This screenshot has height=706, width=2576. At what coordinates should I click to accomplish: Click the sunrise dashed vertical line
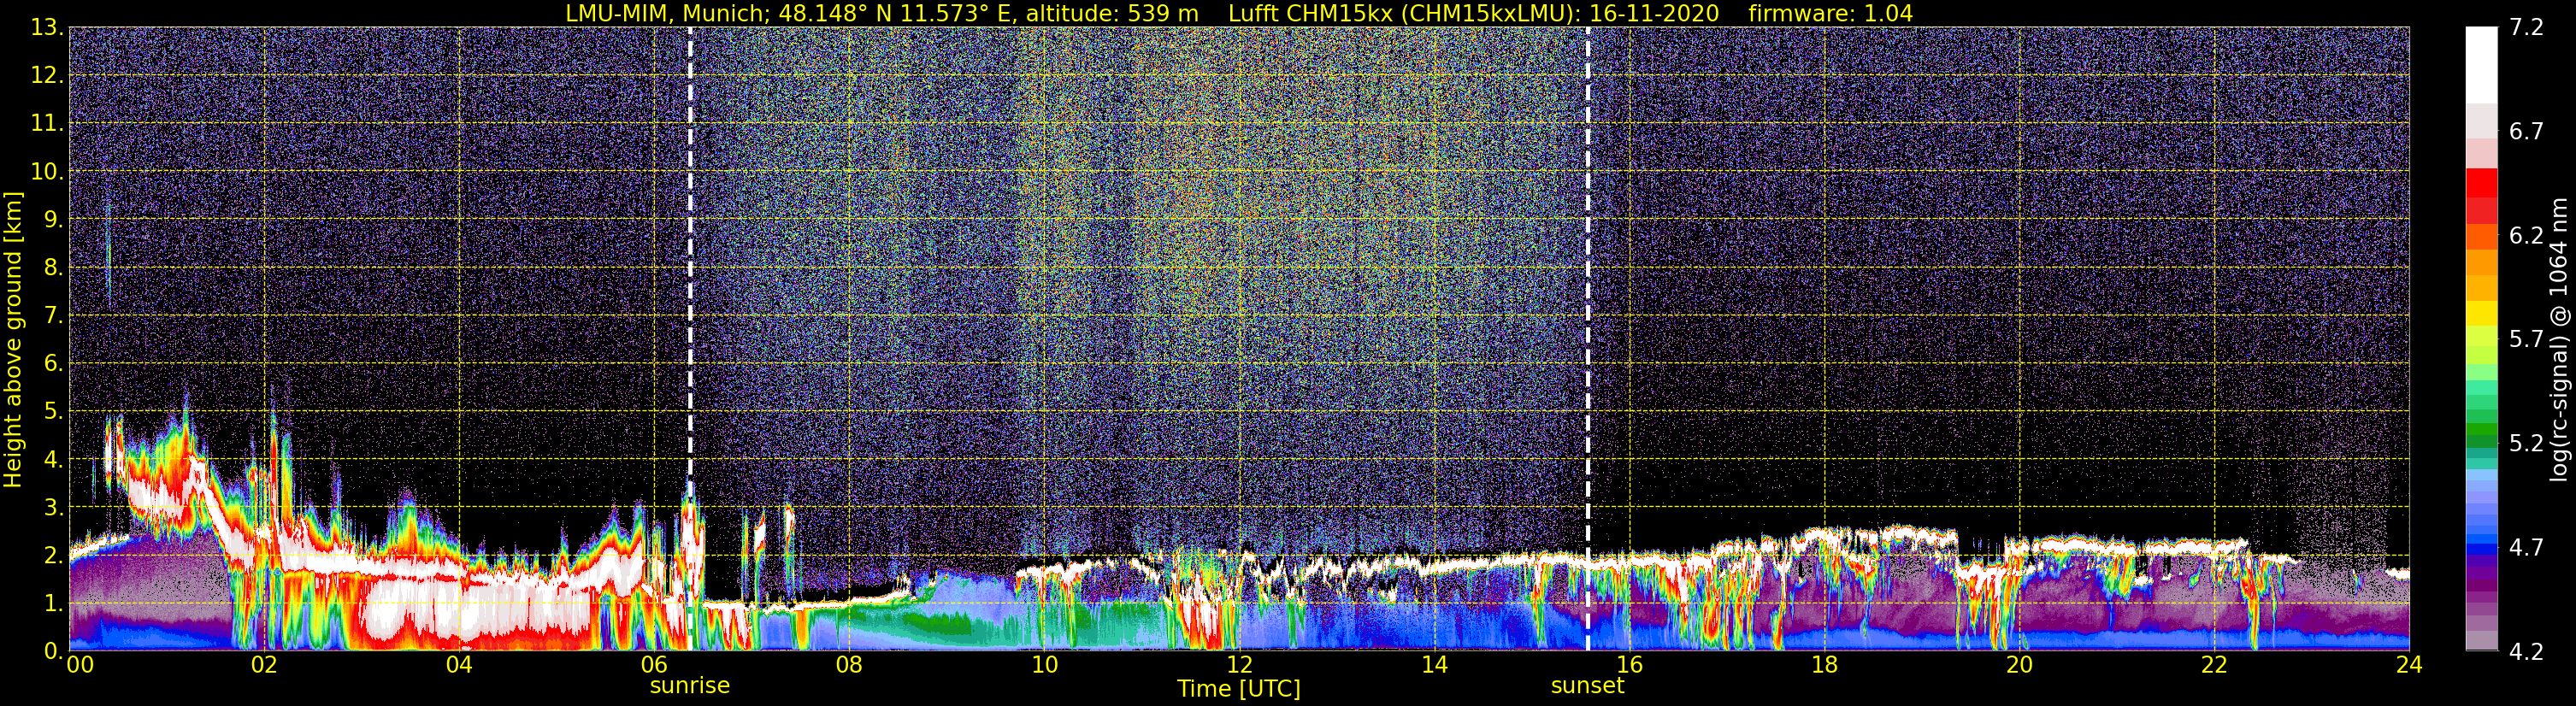click(x=690, y=338)
